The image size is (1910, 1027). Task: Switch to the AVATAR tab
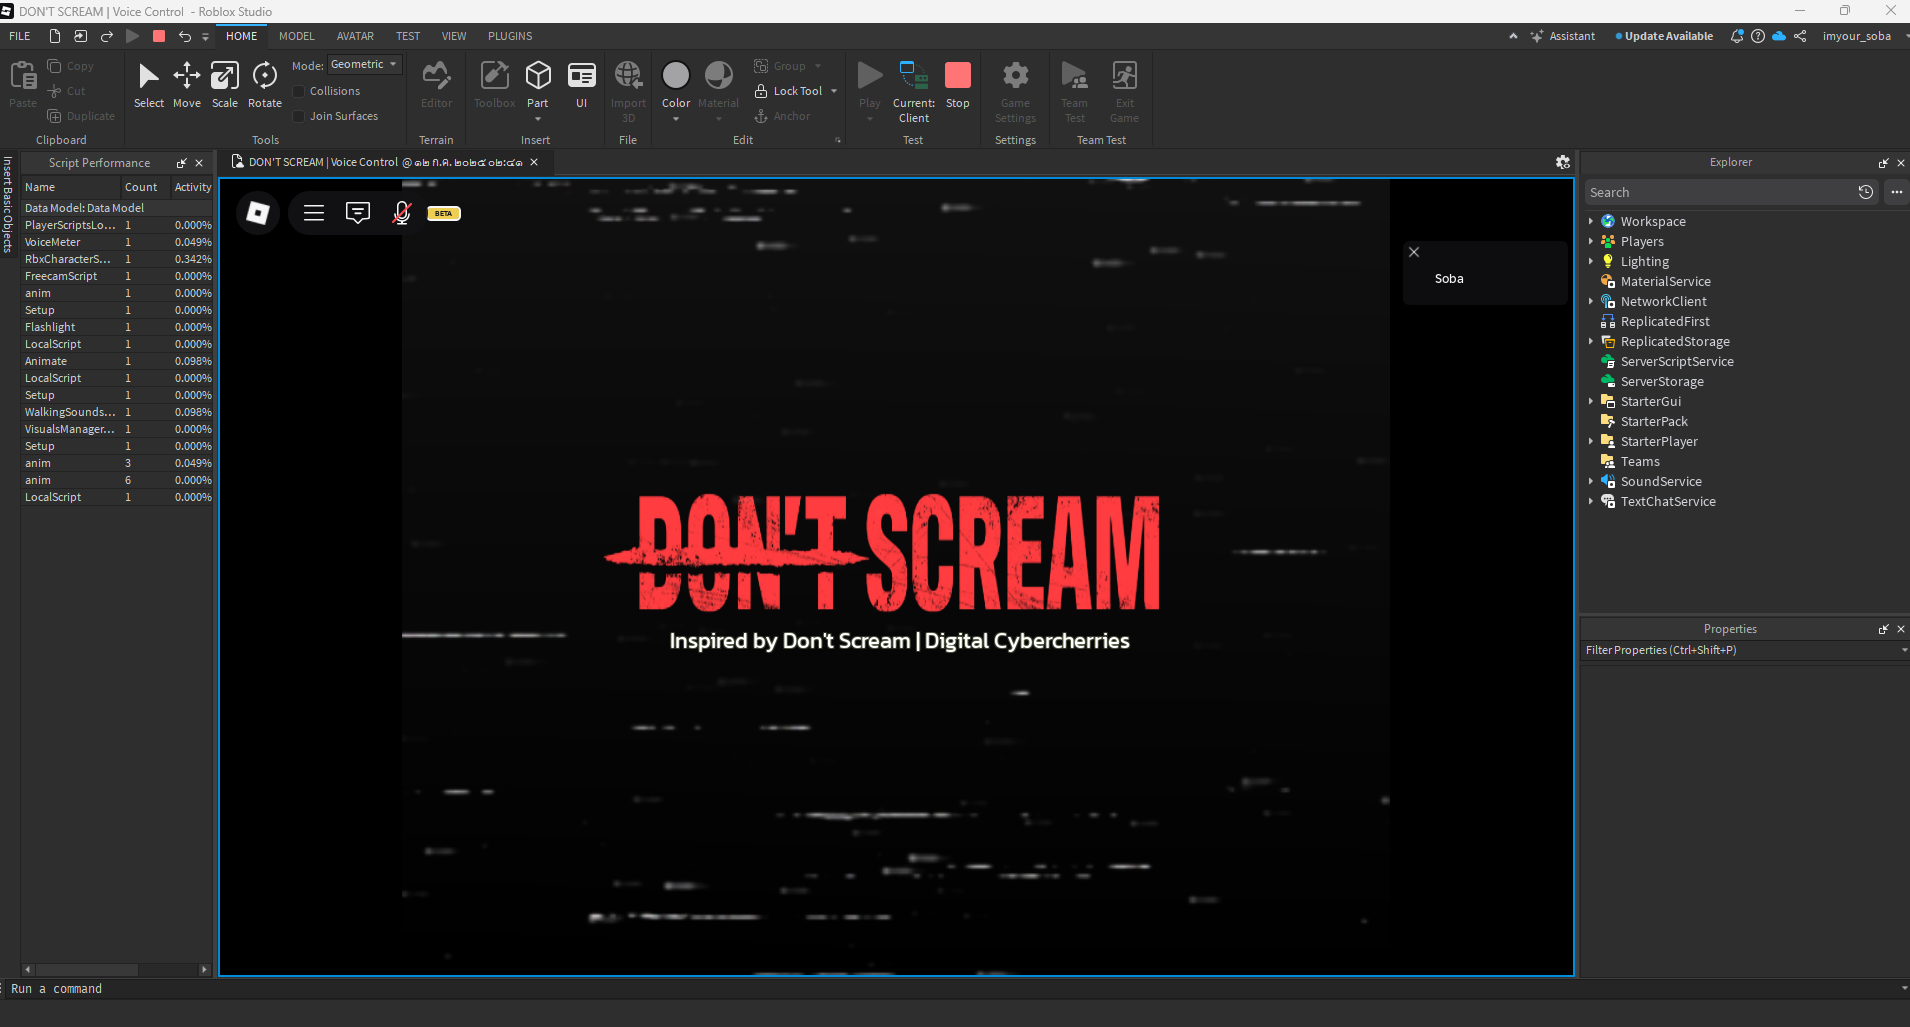355,36
